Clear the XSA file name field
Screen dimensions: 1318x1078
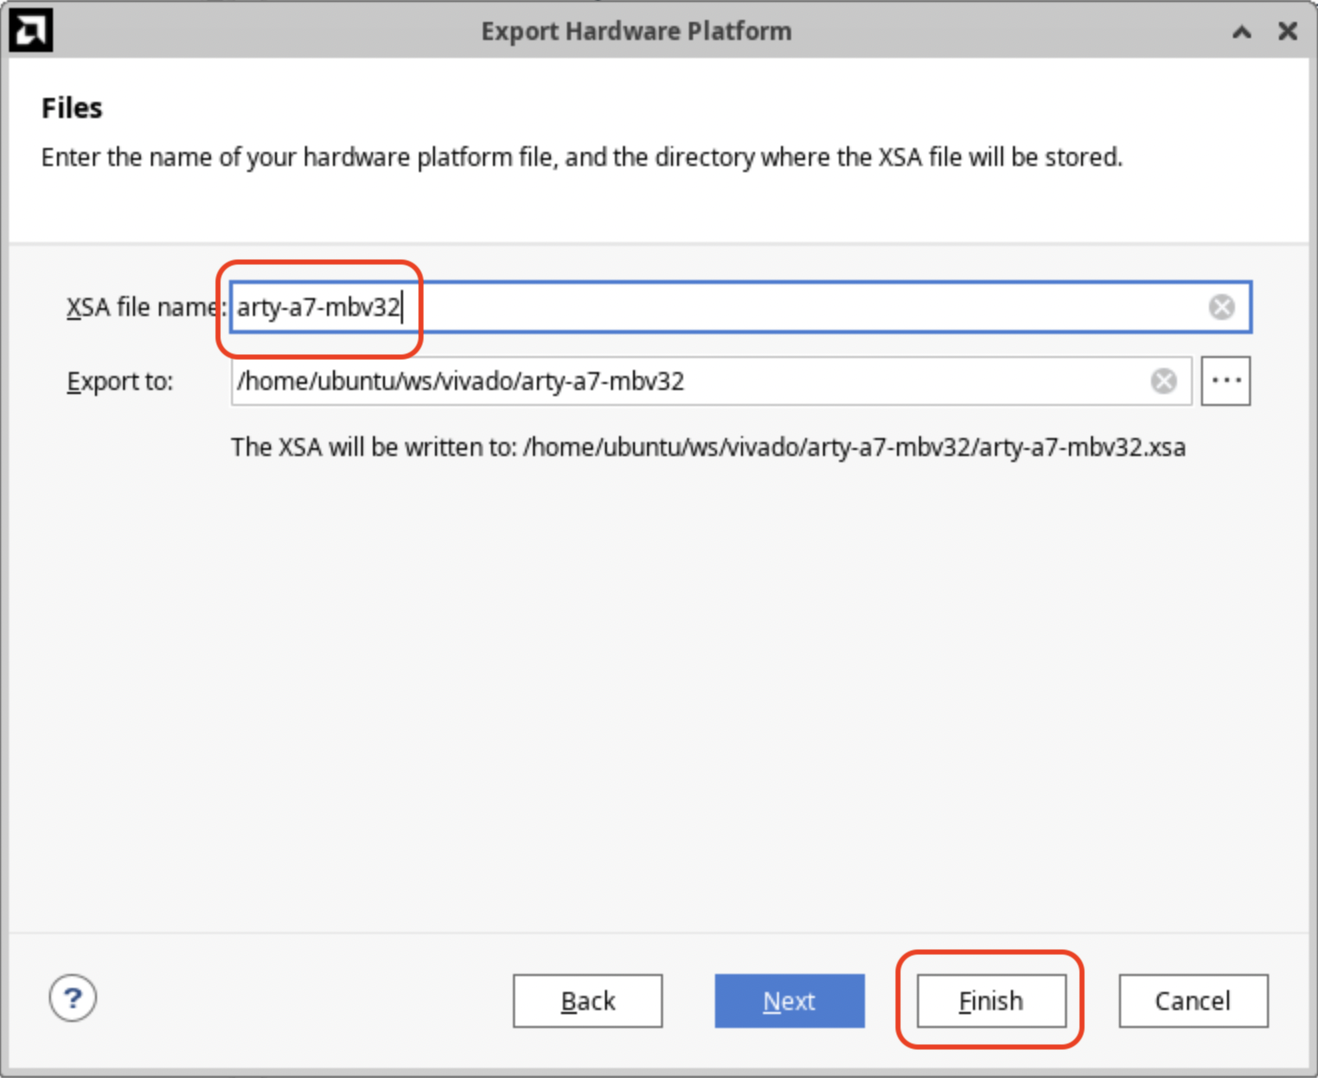click(x=1221, y=307)
